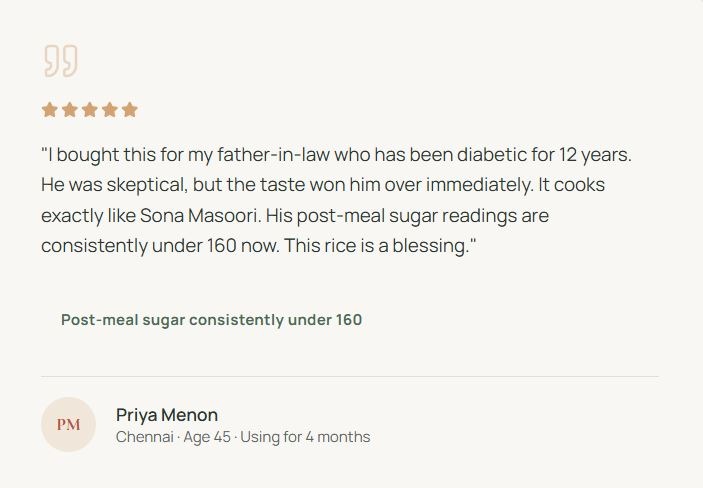The width and height of the screenshot is (703, 488).
Task: Click the large quotation mark icon
Action: (60, 61)
